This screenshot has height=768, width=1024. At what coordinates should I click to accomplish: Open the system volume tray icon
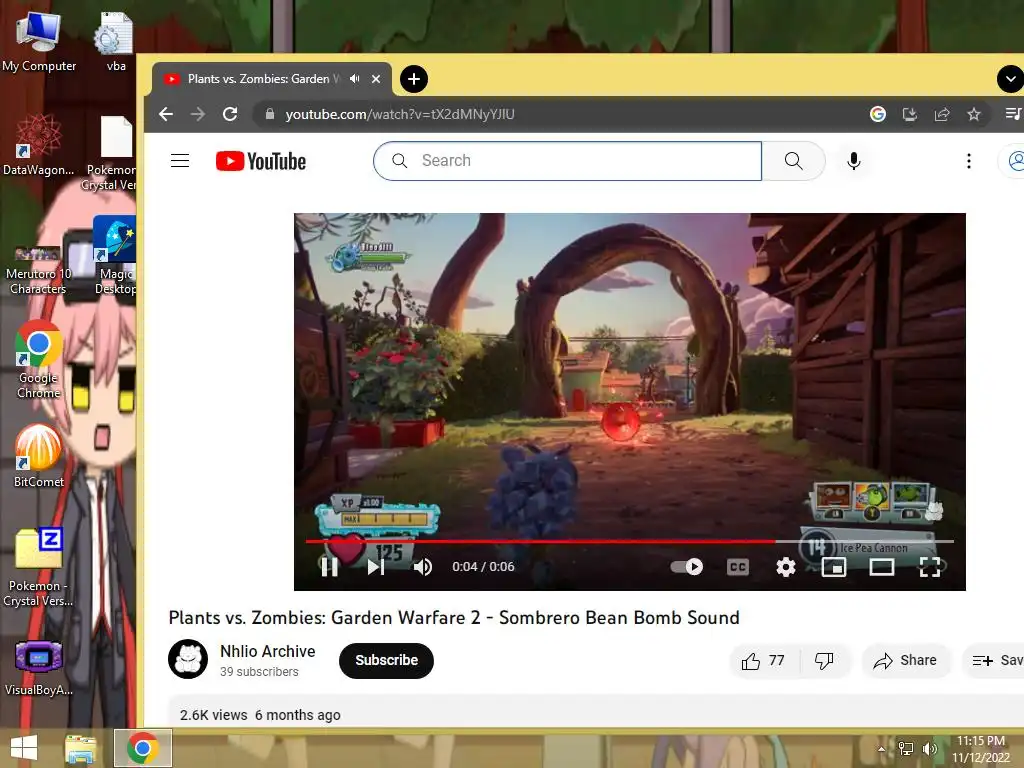(x=929, y=749)
